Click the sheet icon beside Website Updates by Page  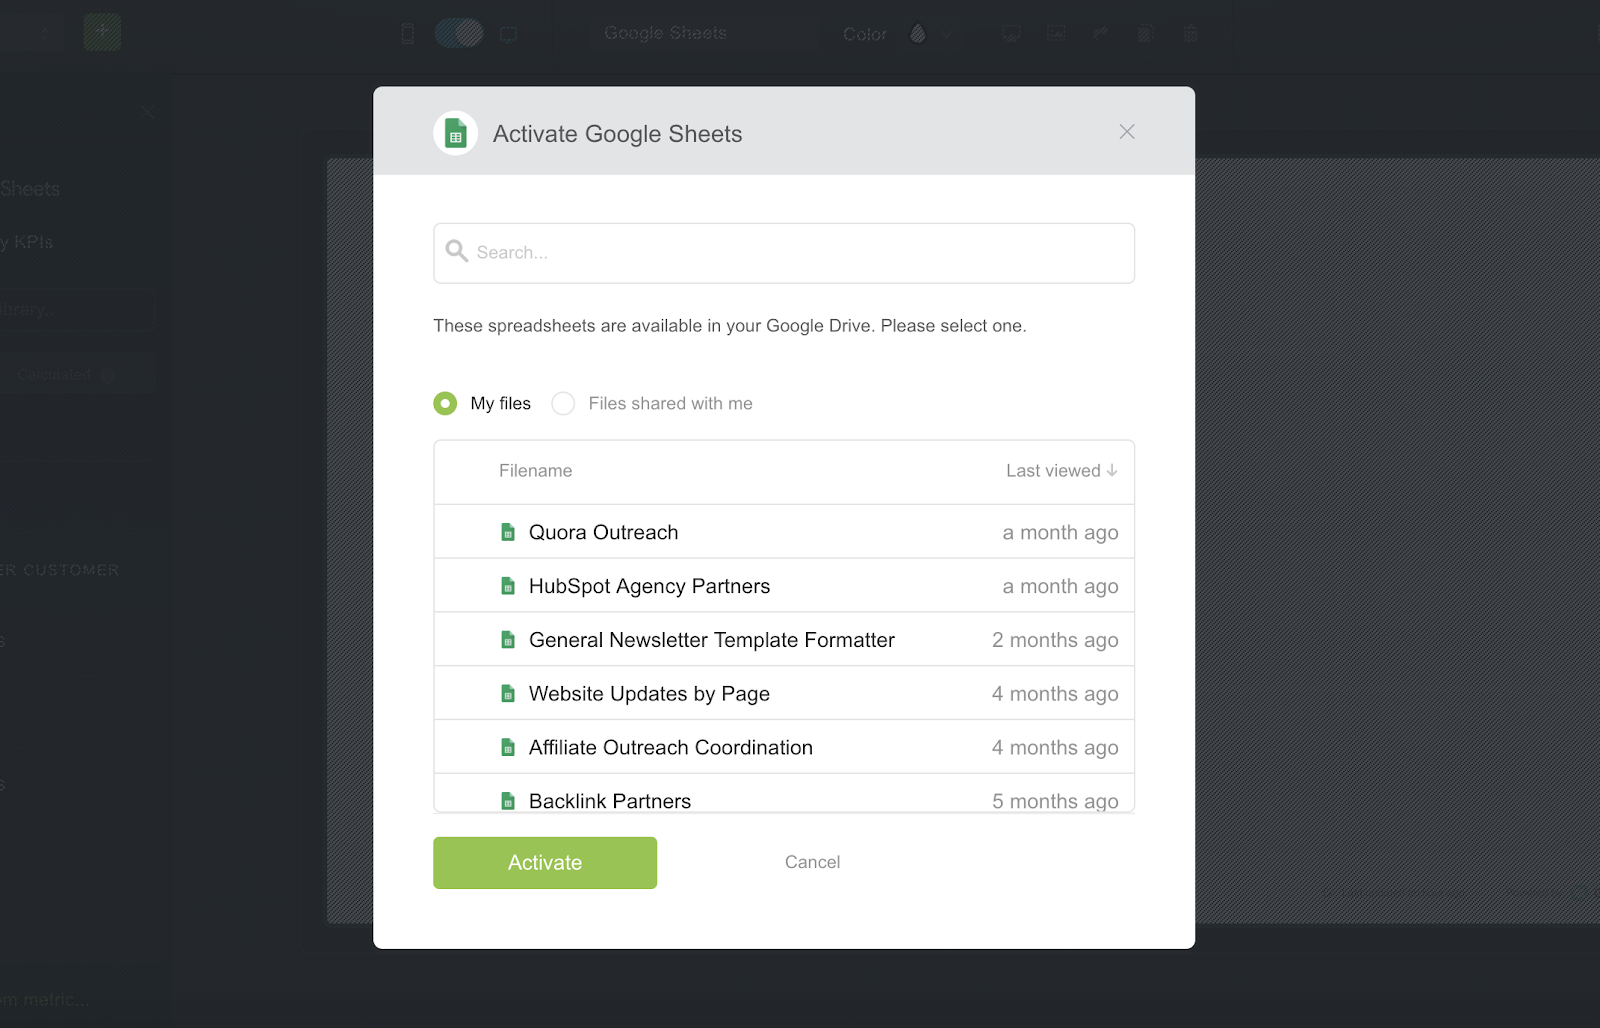coord(508,694)
